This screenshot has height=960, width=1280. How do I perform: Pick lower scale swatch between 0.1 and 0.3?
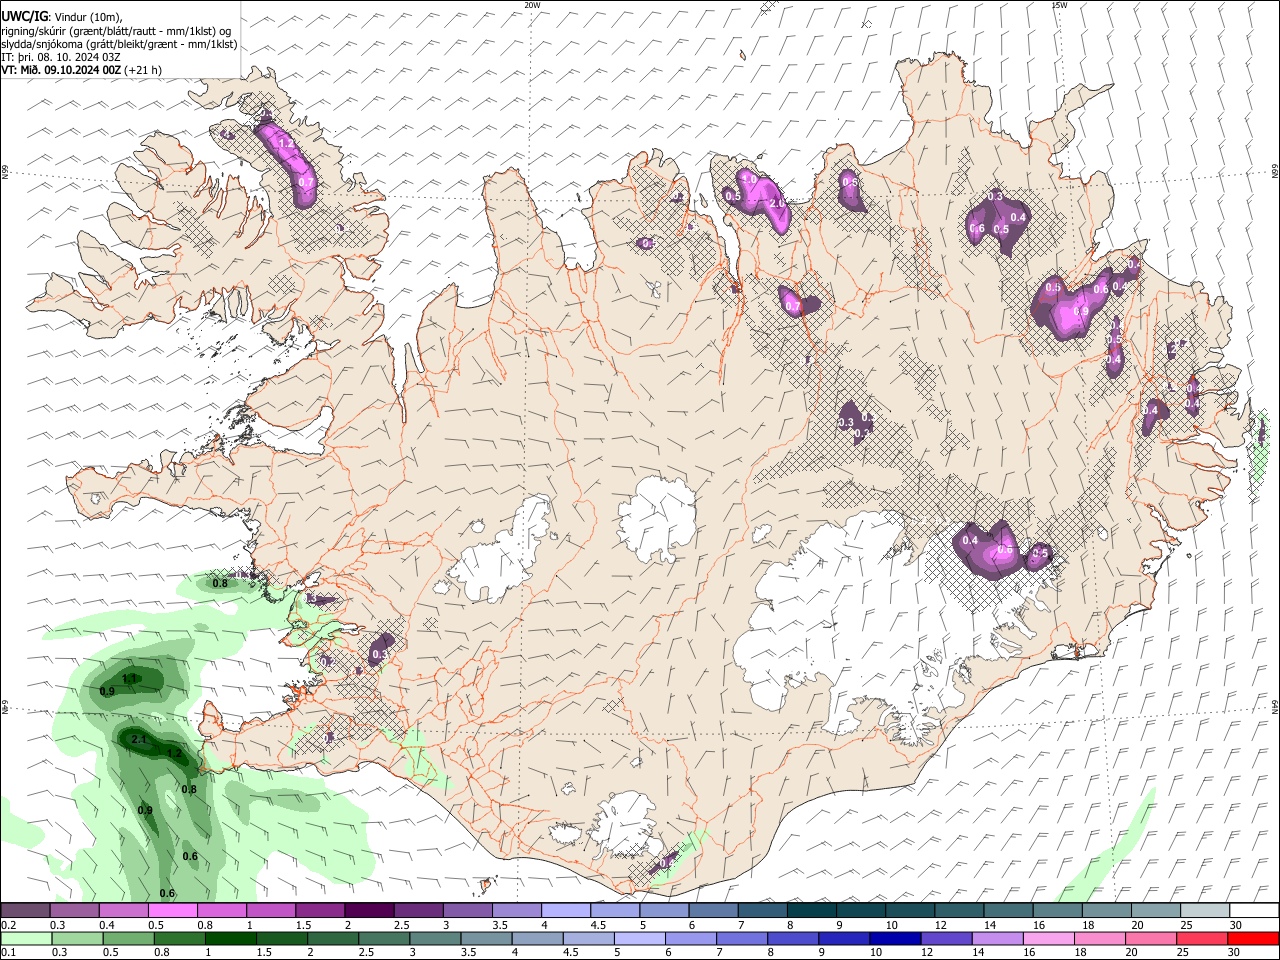coord(25,938)
